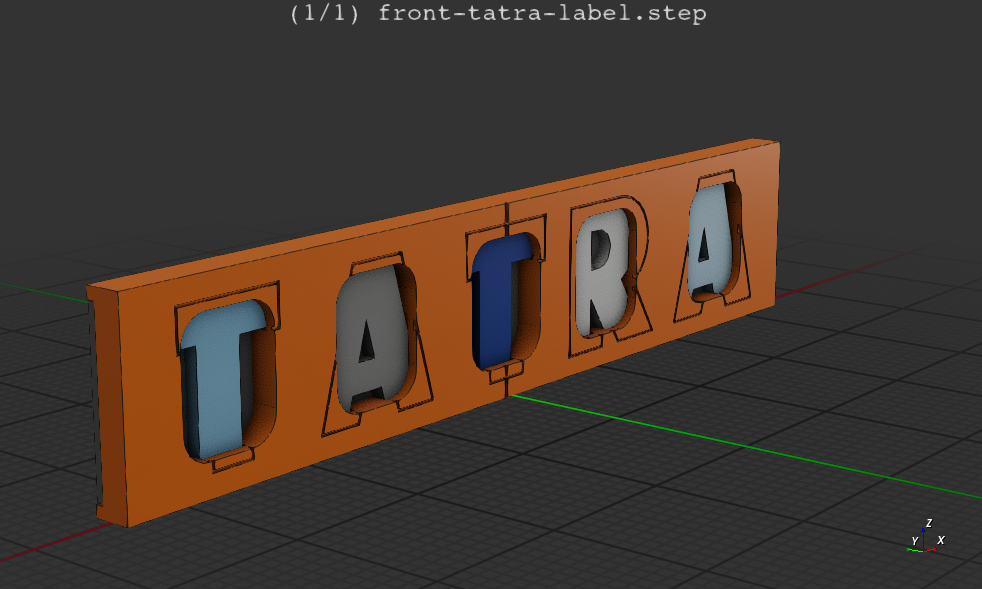Select the dark blue middle letter T

498,300
